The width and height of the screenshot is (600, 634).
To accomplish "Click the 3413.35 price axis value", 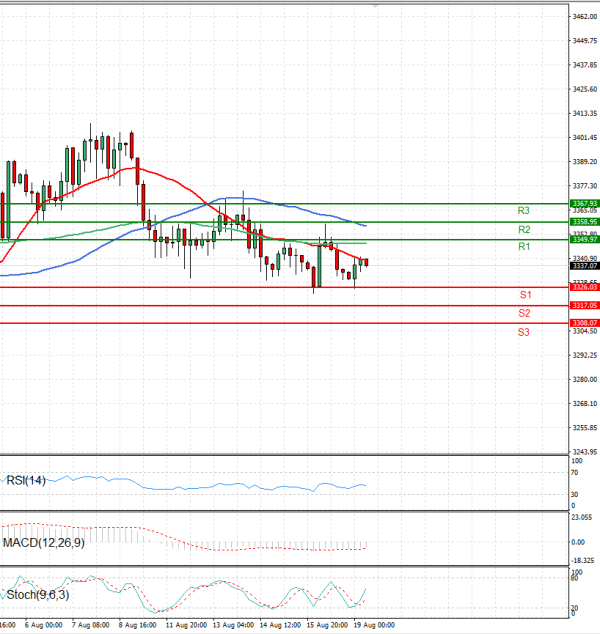I will click(x=585, y=113).
